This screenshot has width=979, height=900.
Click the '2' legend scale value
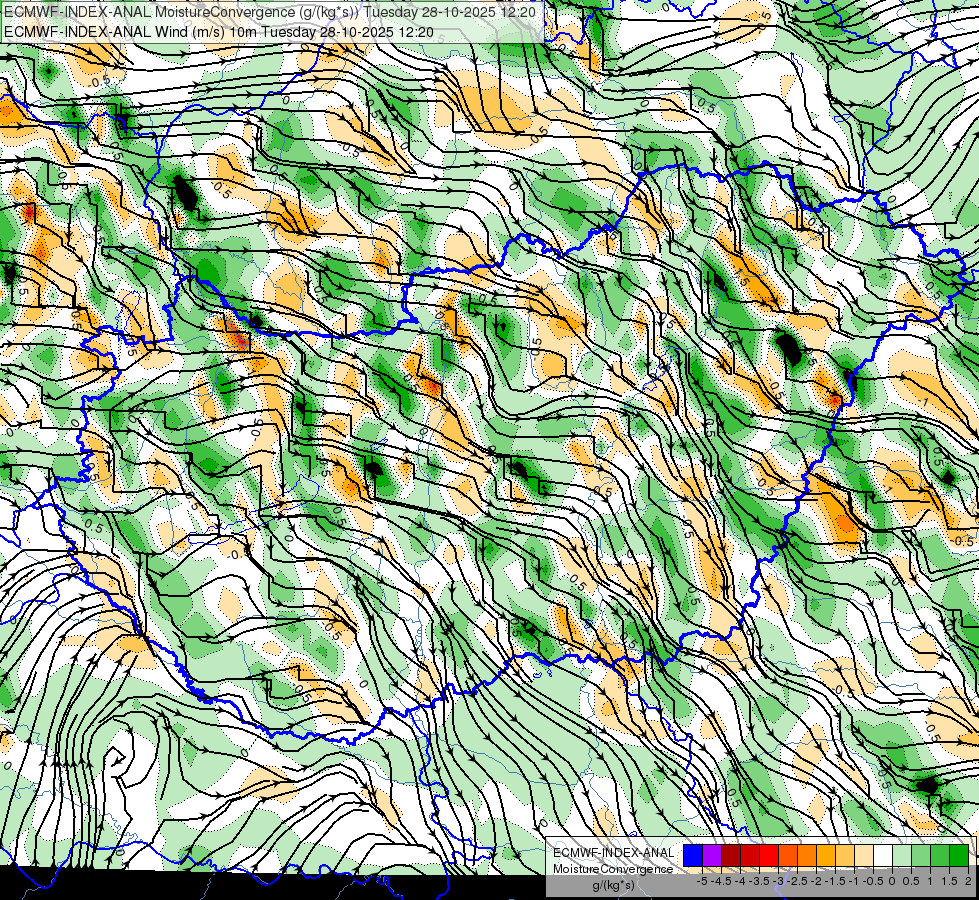(968, 881)
